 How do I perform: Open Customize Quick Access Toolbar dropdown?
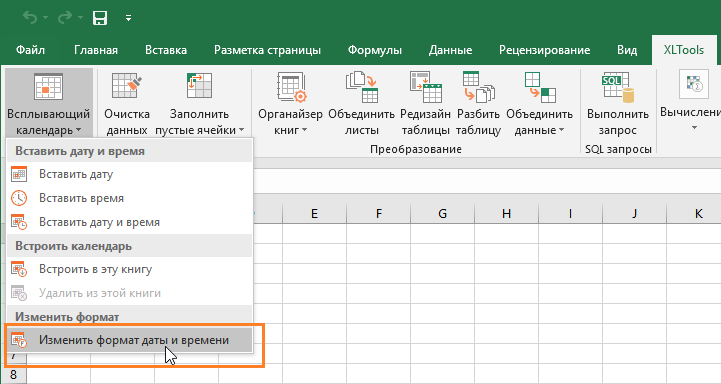tap(128, 18)
